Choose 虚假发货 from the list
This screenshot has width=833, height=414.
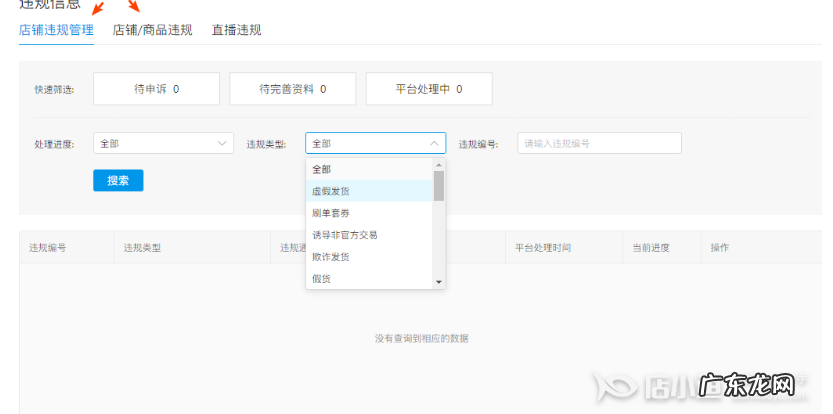(x=370, y=191)
